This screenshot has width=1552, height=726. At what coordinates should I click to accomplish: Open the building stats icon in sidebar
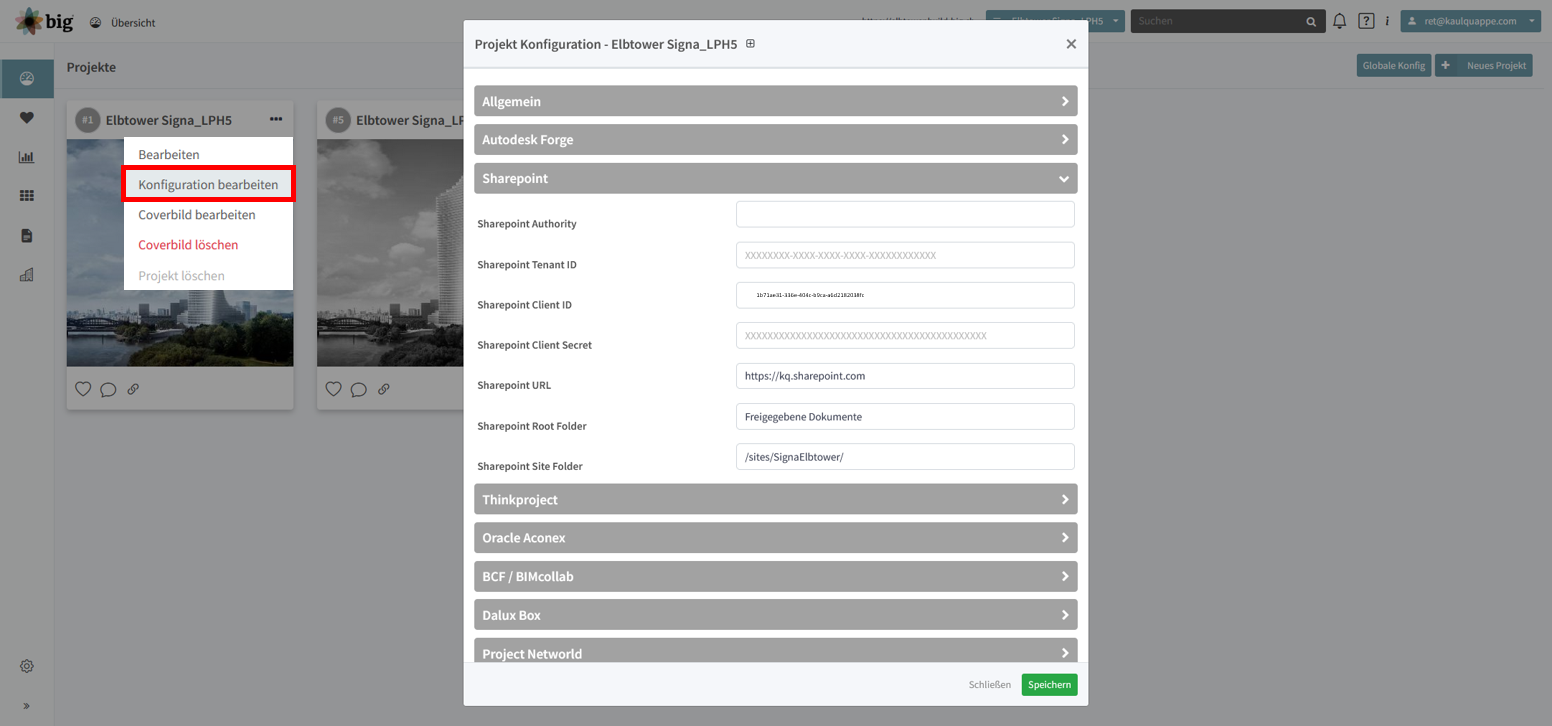(27, 275)
